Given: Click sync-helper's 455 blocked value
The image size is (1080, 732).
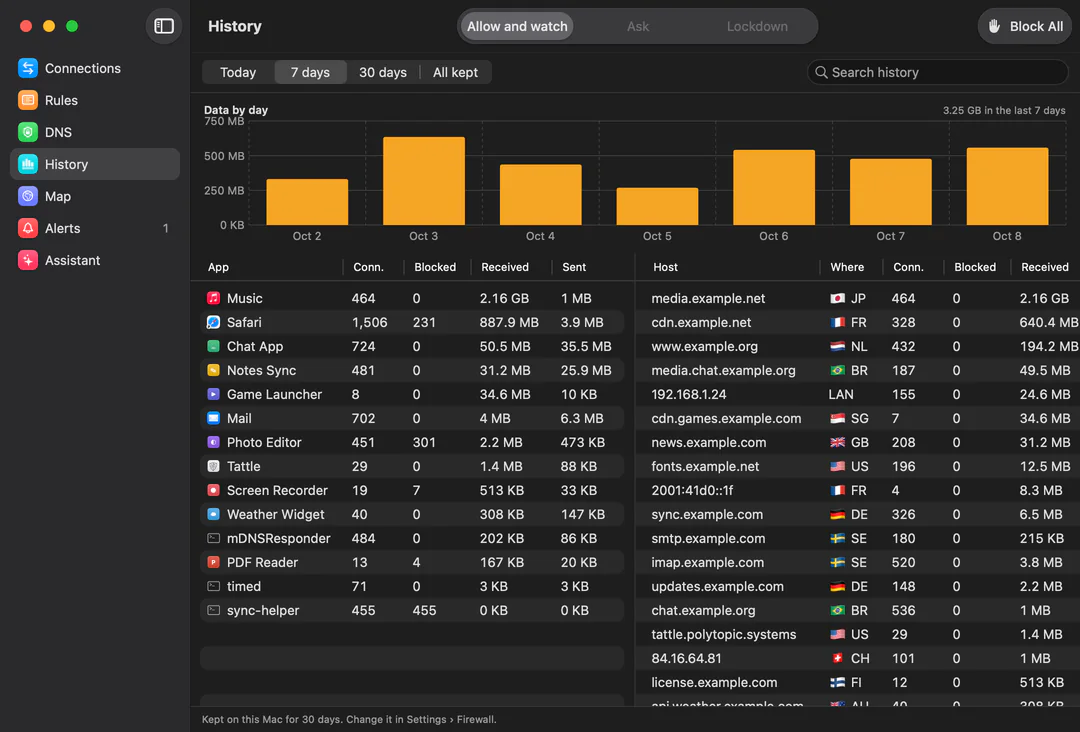Looking at the screenshot, I should (424, 611).
